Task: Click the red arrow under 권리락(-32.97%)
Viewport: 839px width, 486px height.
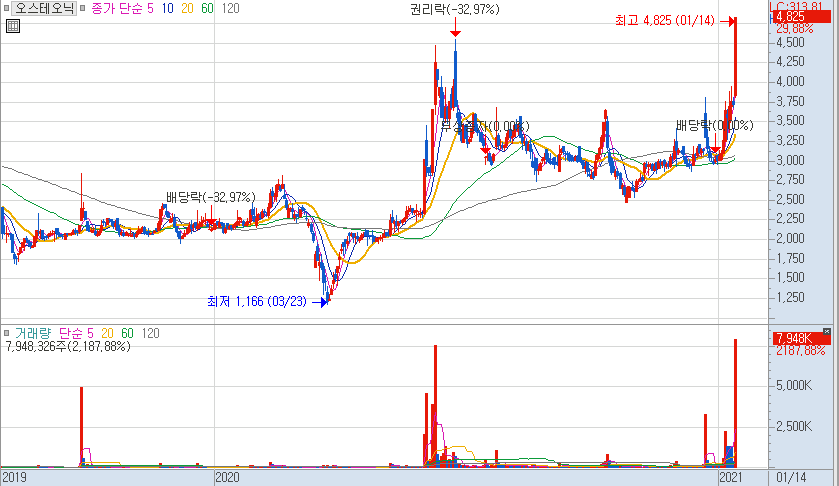Action: click(x=455, y=28)
